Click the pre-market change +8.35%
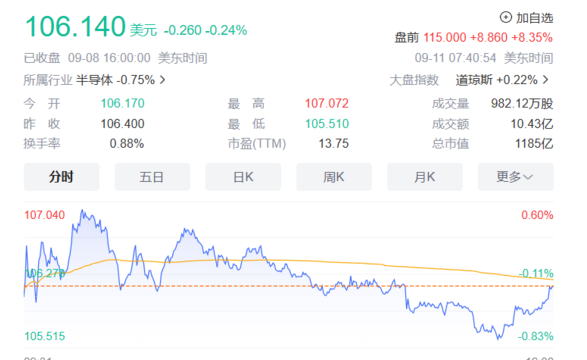 click(532, 37)
